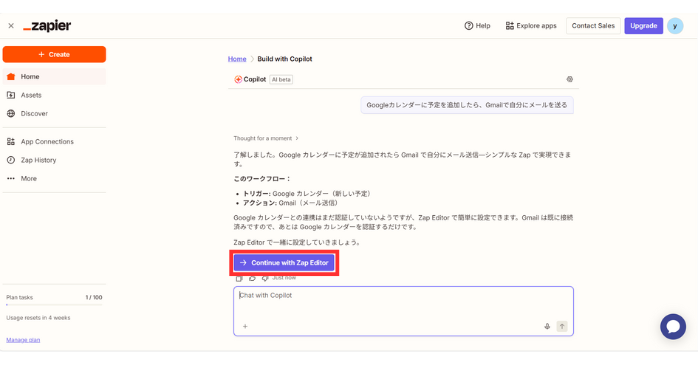Follow the Home breadcrumb link
This screenshot has width=698, height=365.
237,59
